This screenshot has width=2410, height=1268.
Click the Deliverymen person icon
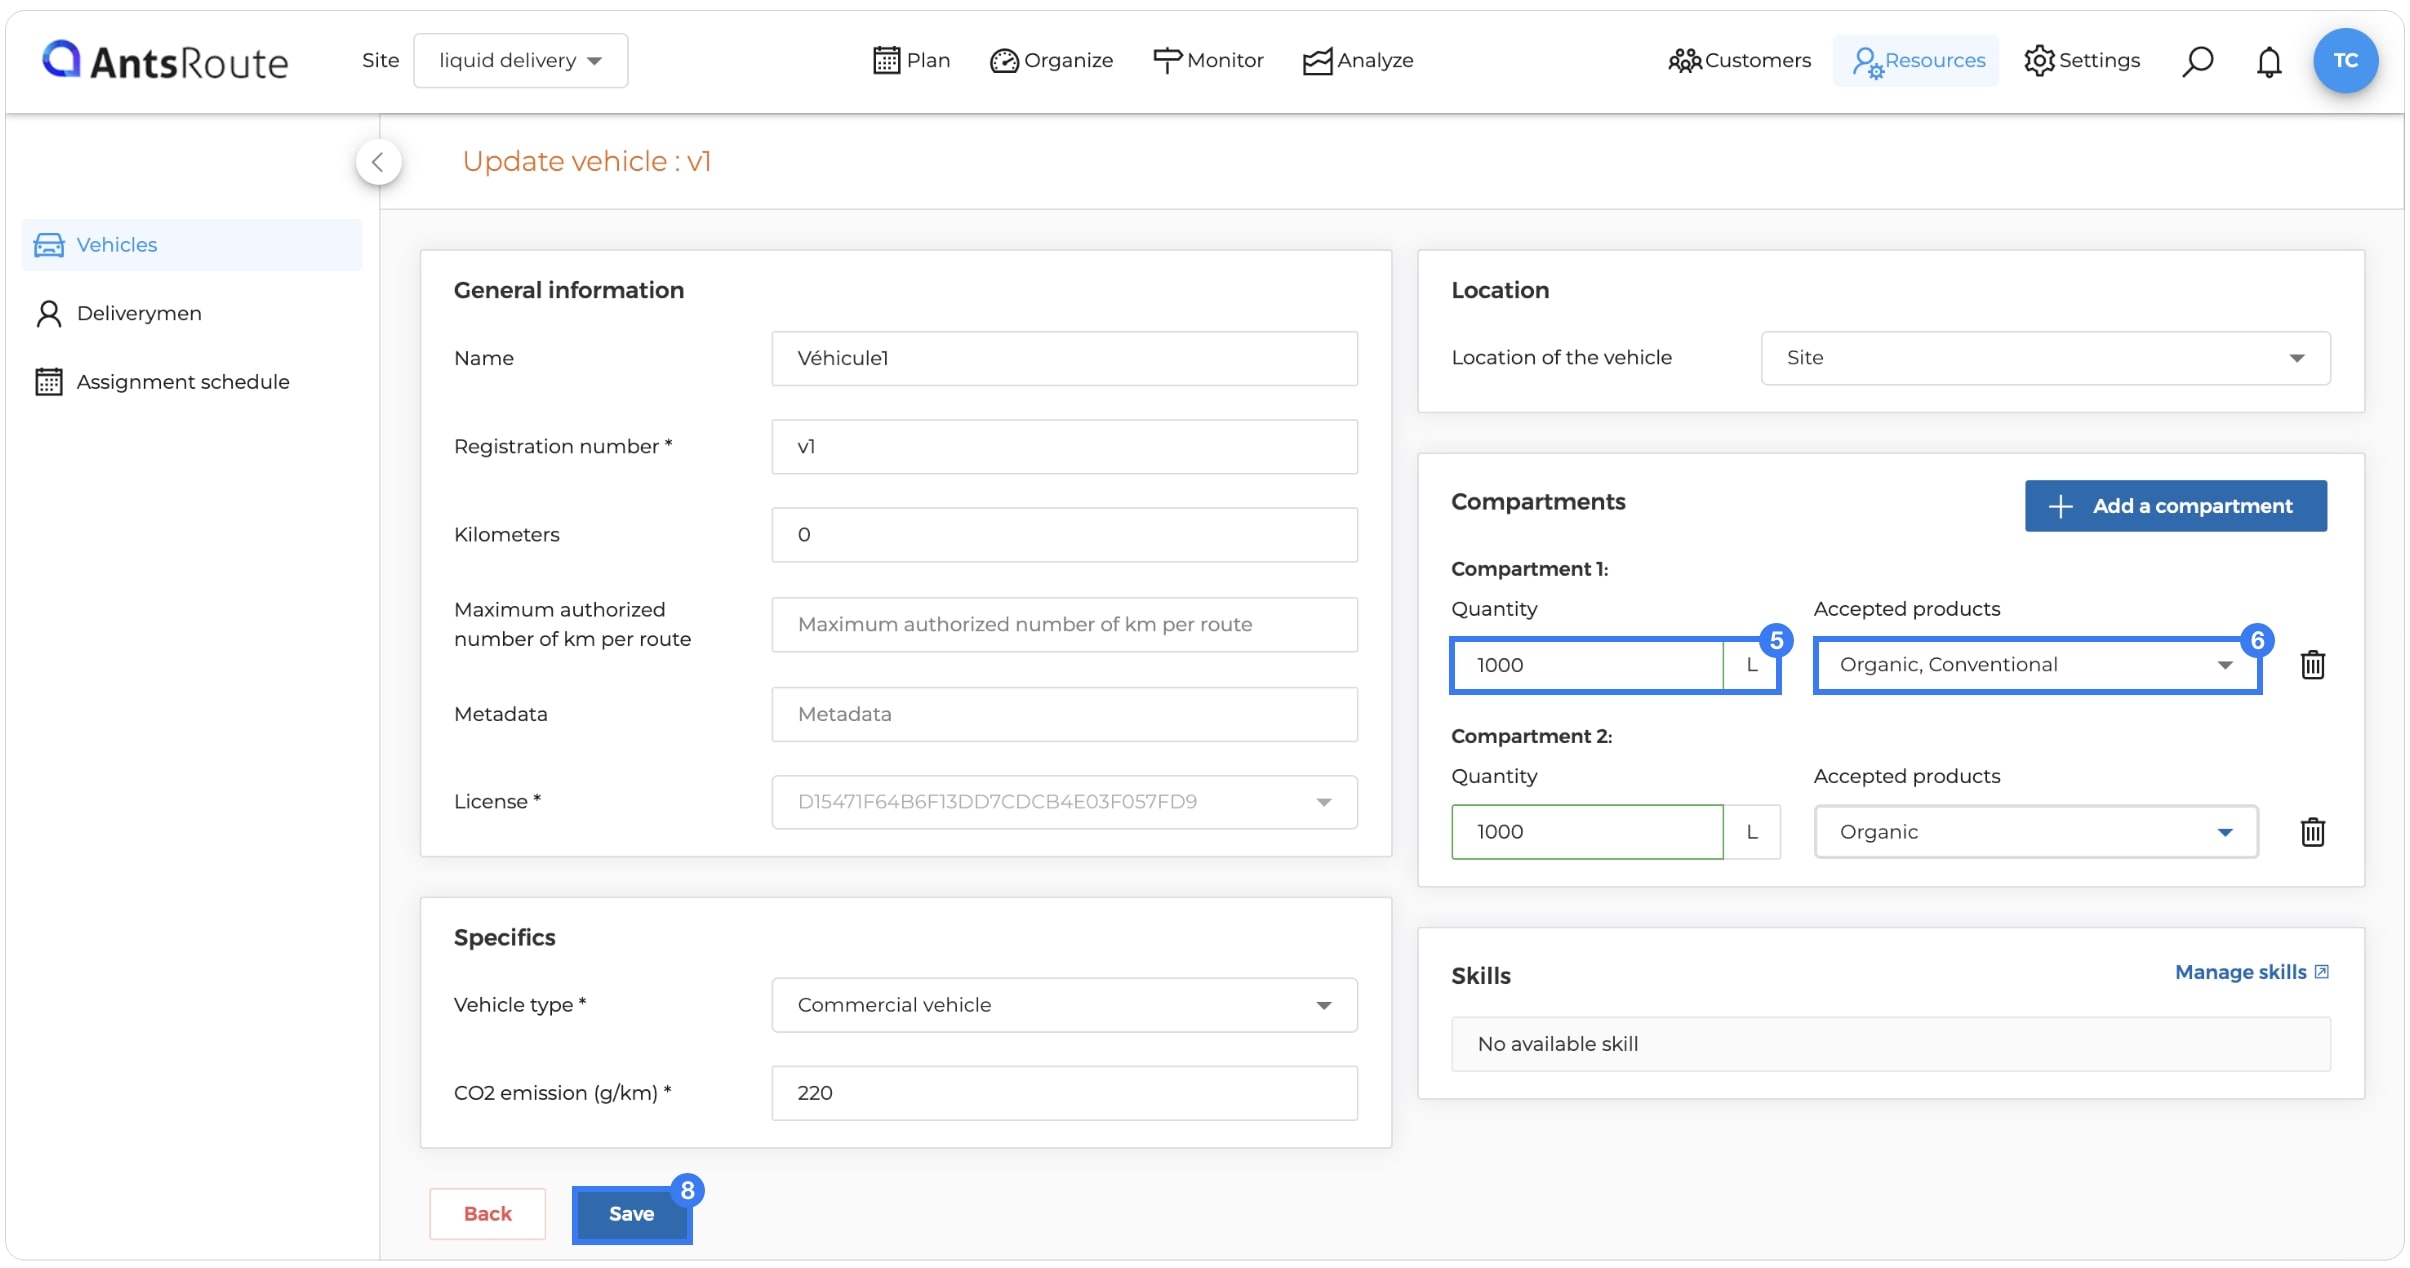click(49, 314)
